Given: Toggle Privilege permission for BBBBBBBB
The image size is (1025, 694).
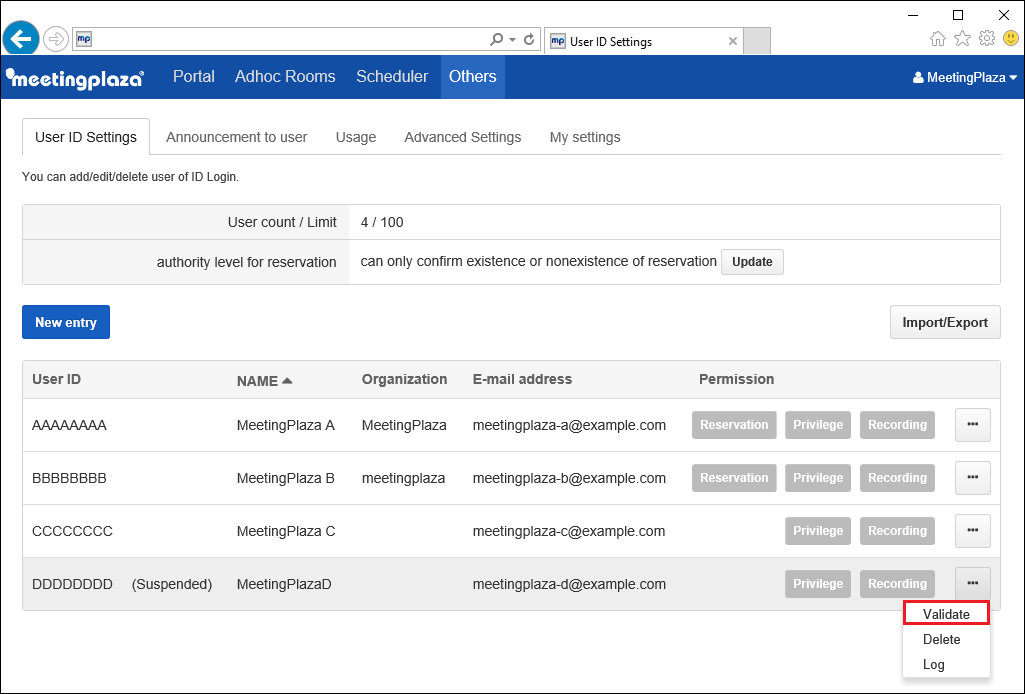Looking at the screenshot, I should coord(818,478).
